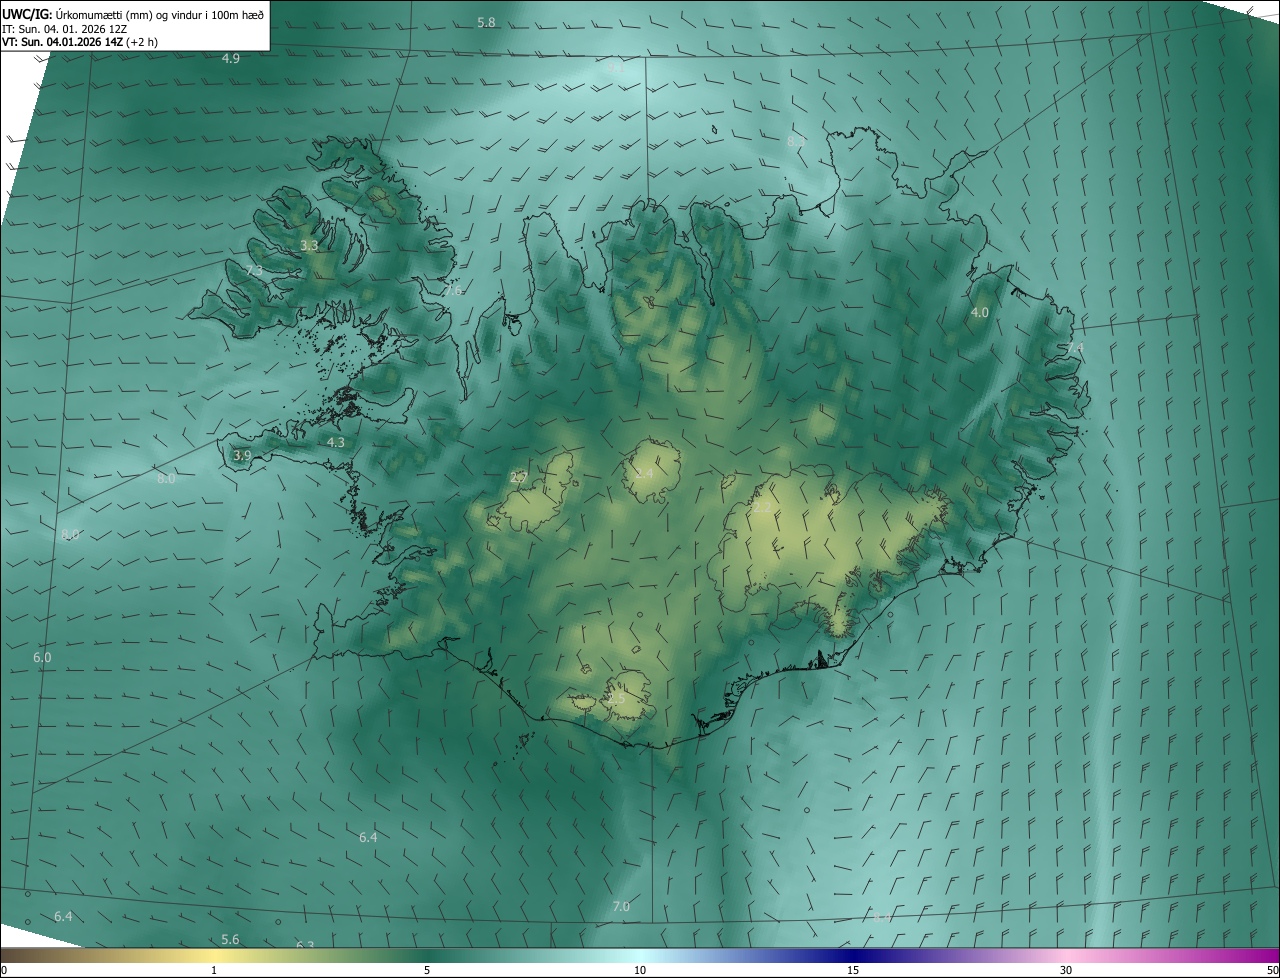Click the map value label 4.9
Image resolution: width=1280 pixels, height=978 pixels.
[230, 59]
